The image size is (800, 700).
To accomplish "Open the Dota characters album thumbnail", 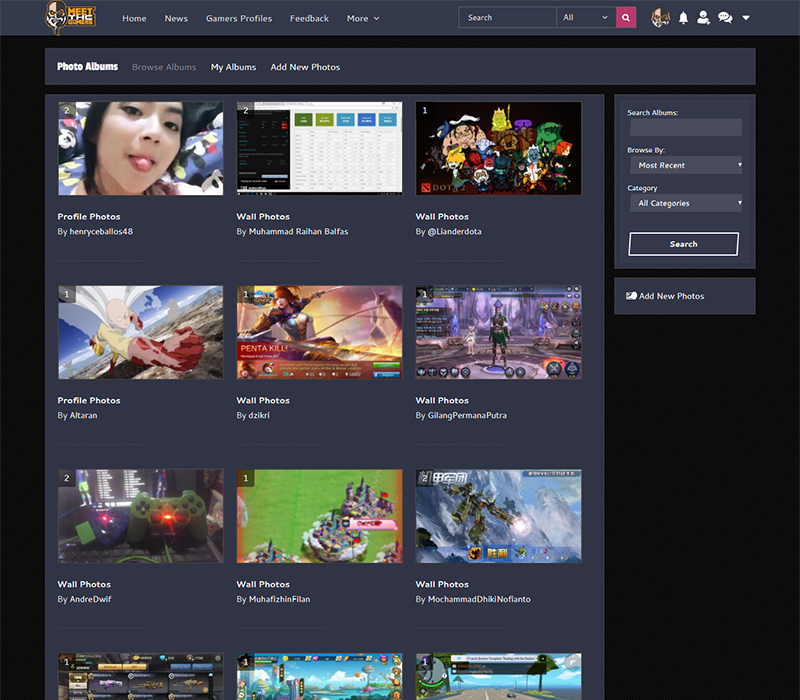I will [x=498, y=148].
